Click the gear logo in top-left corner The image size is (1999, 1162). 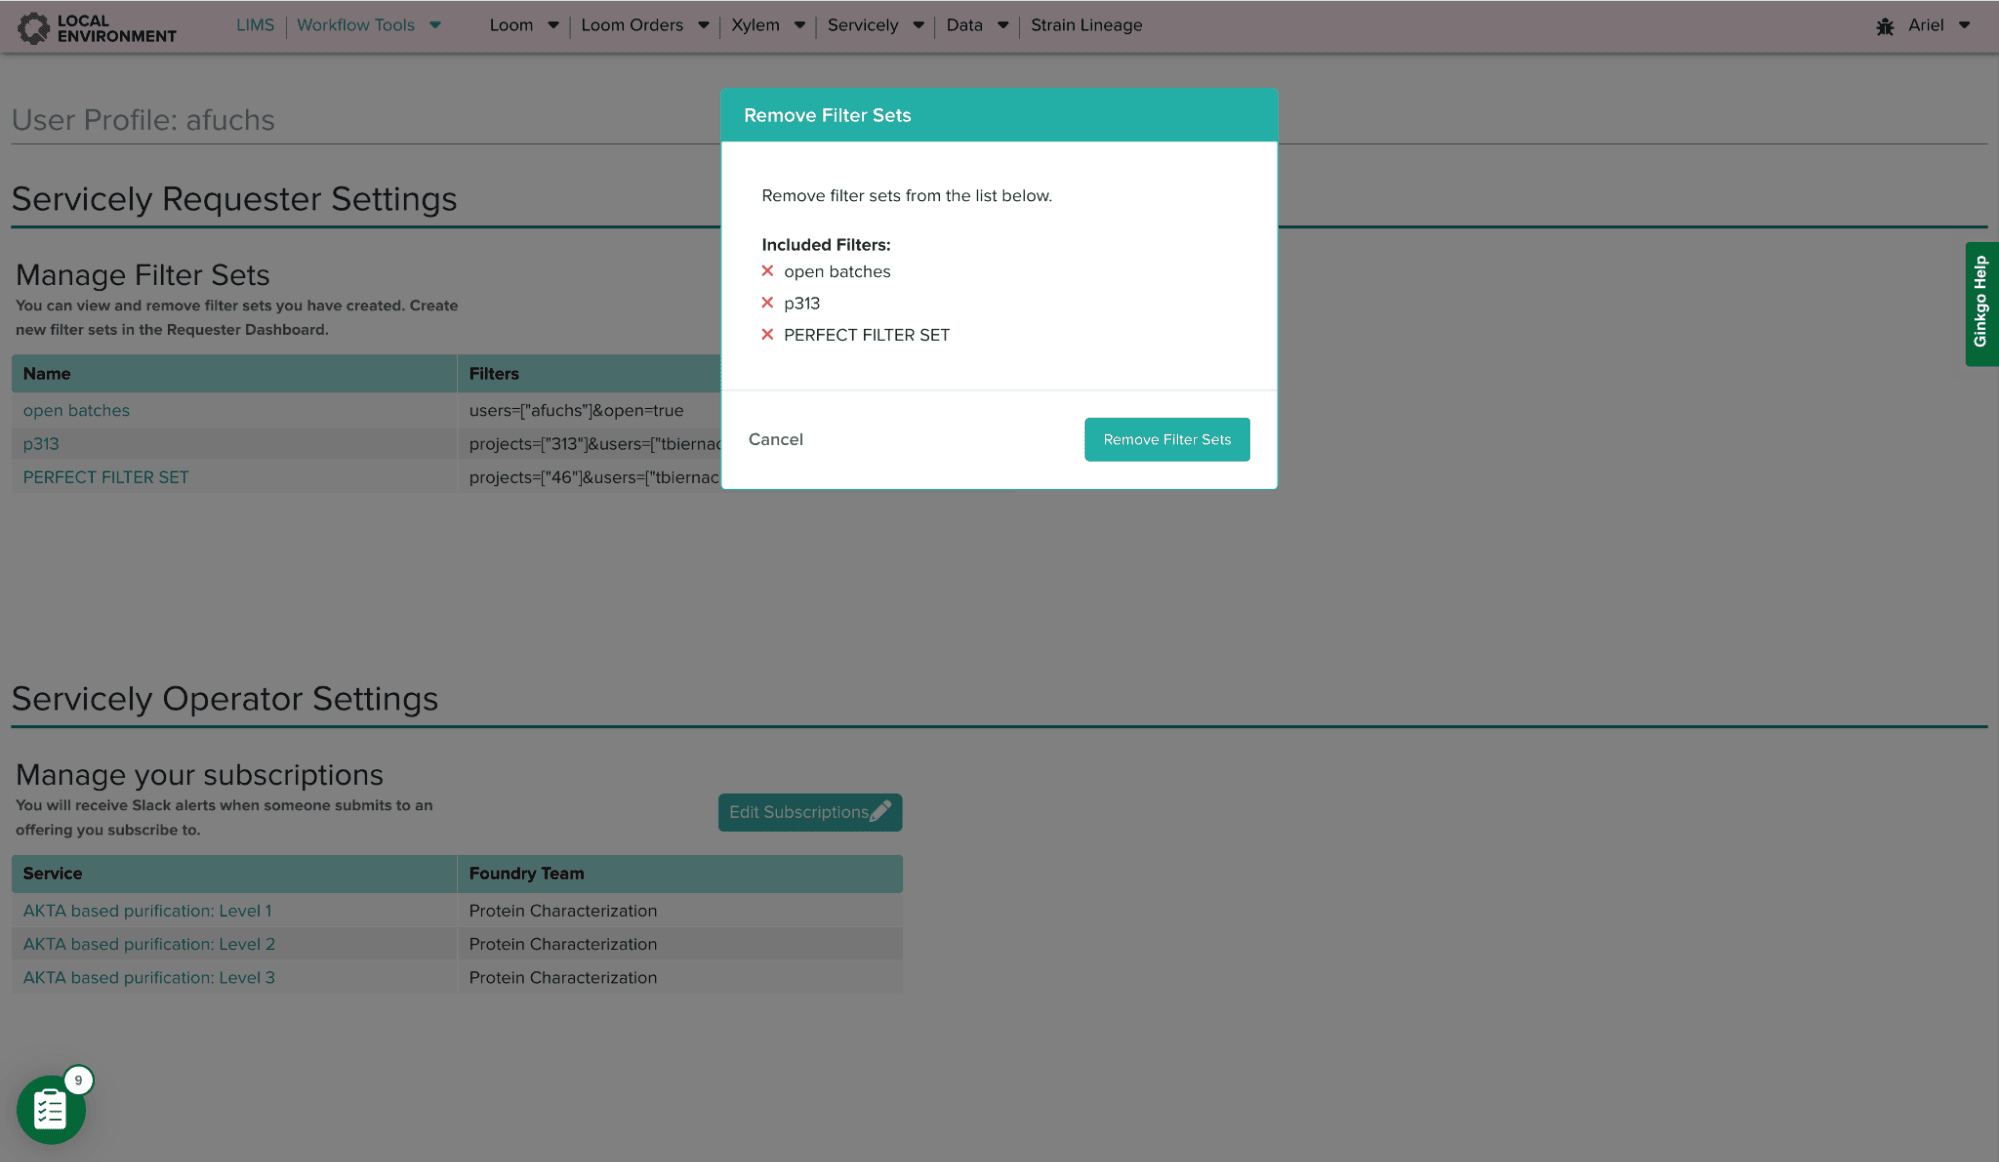click(33, 27)
